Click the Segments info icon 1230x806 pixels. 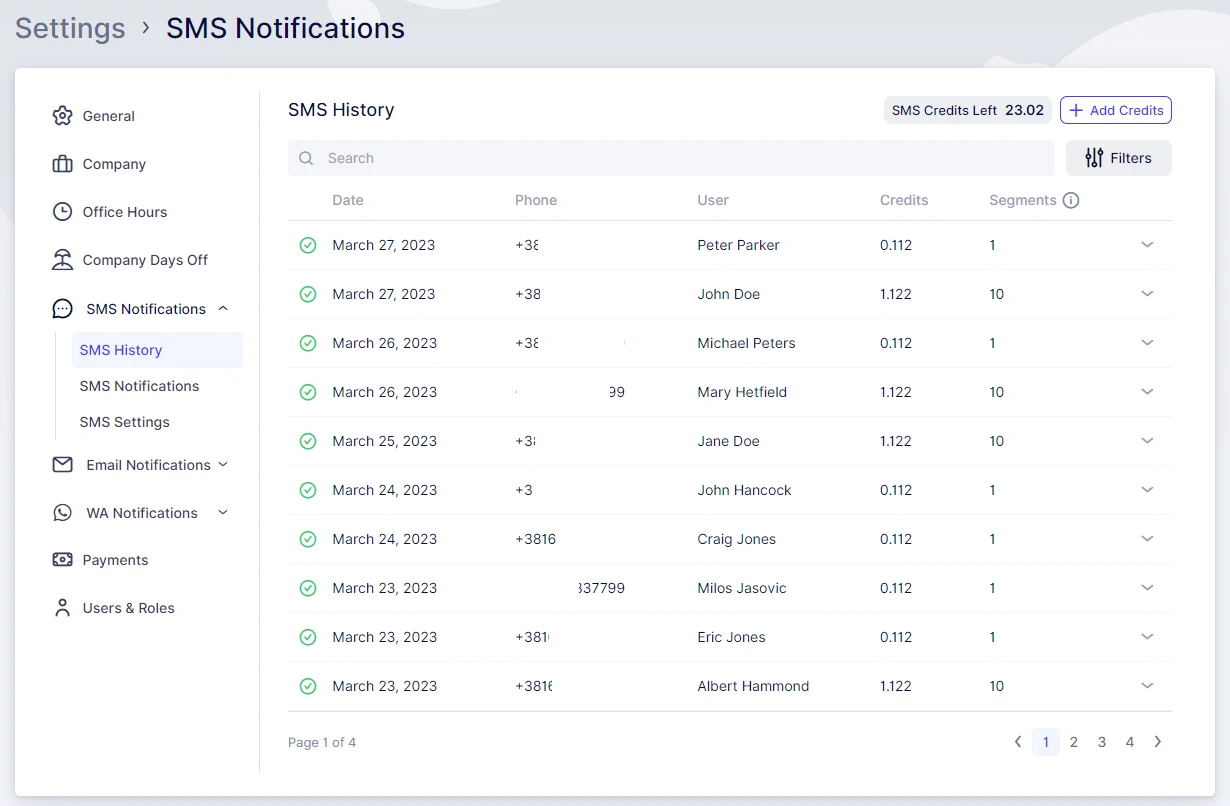click(x=1071, y=200)
